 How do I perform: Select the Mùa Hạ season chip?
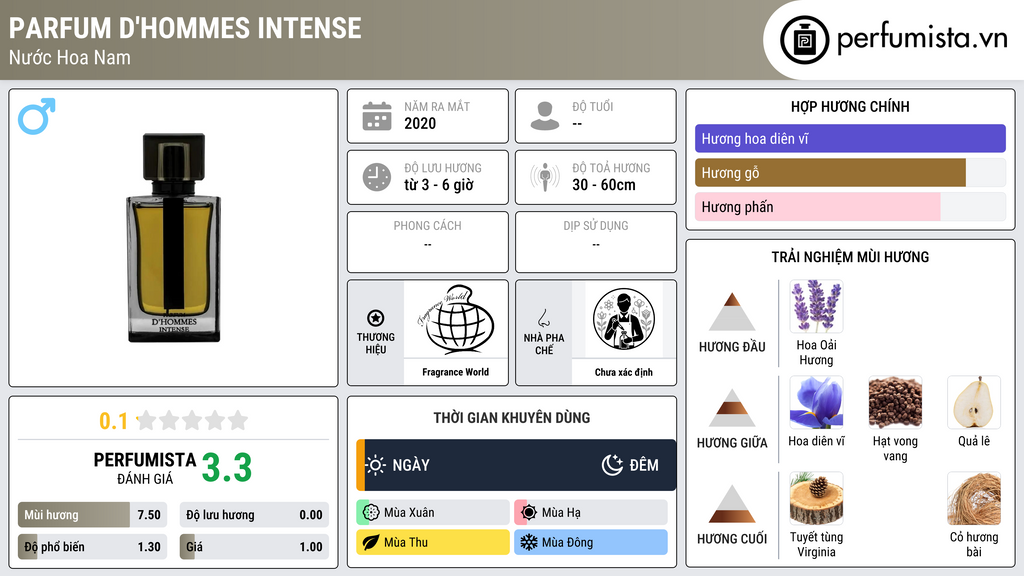pyautogui.click(x=591, y=513)
